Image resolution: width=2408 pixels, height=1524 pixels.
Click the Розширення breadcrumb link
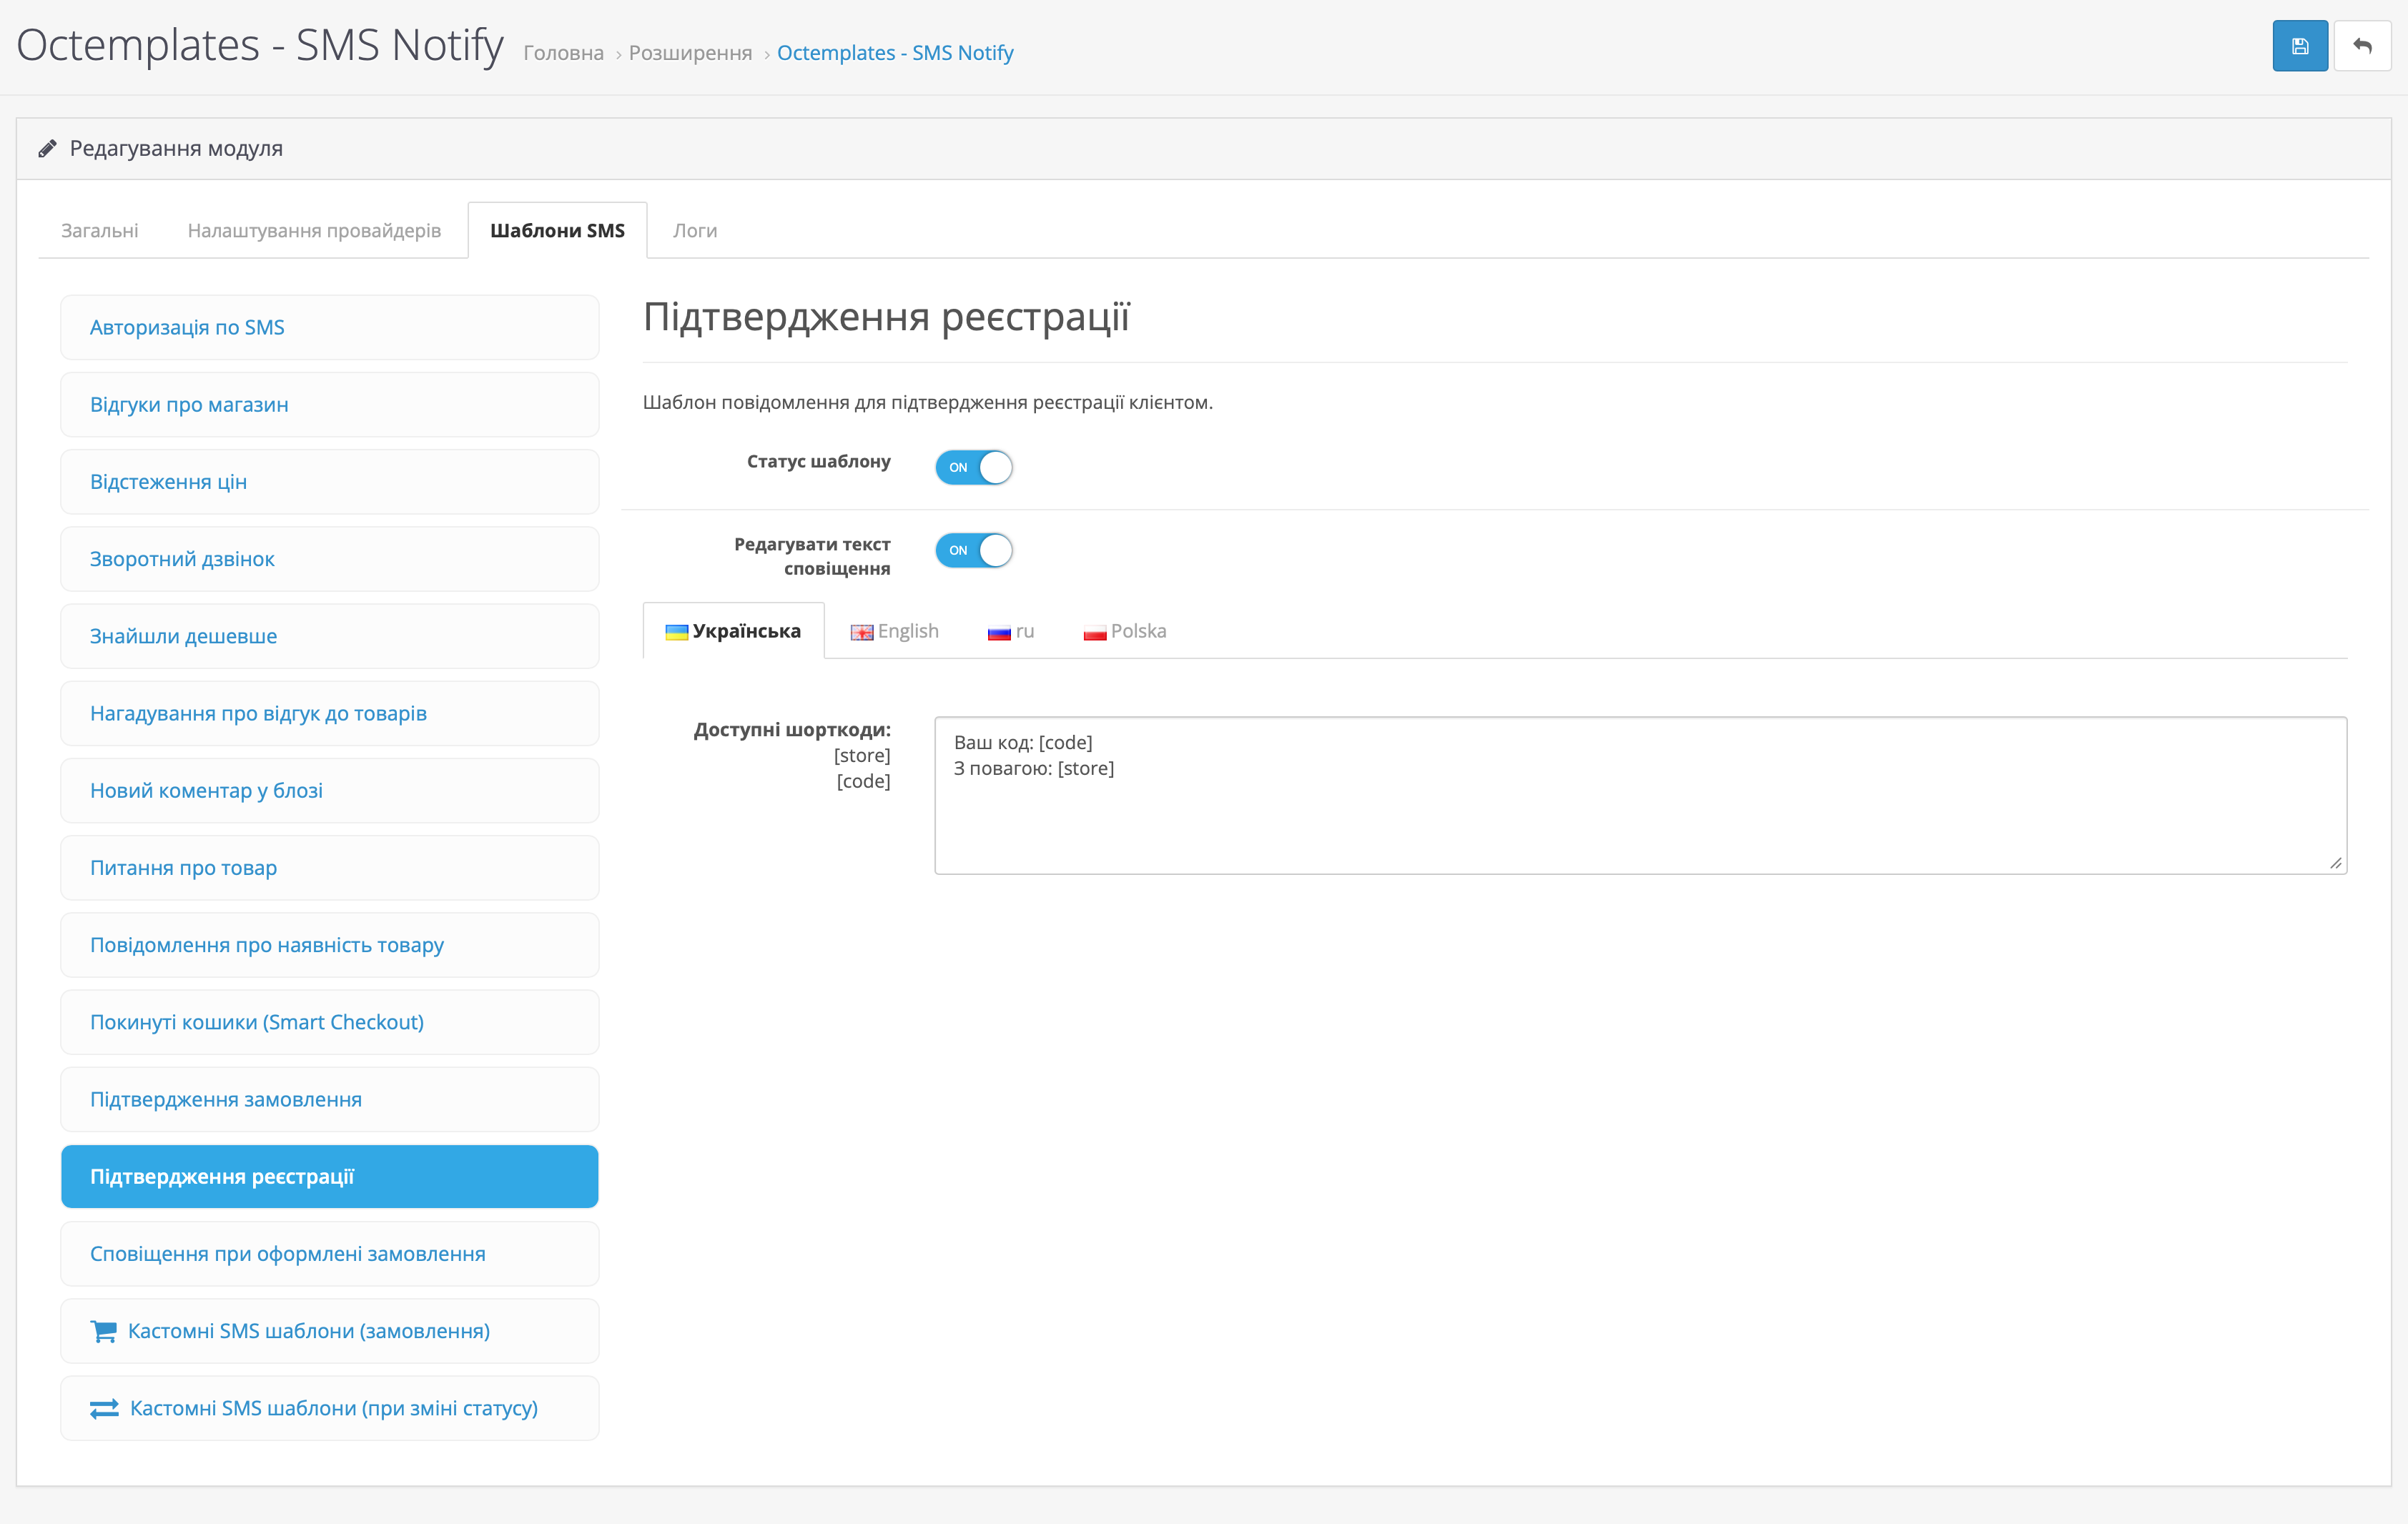[690, 53]
